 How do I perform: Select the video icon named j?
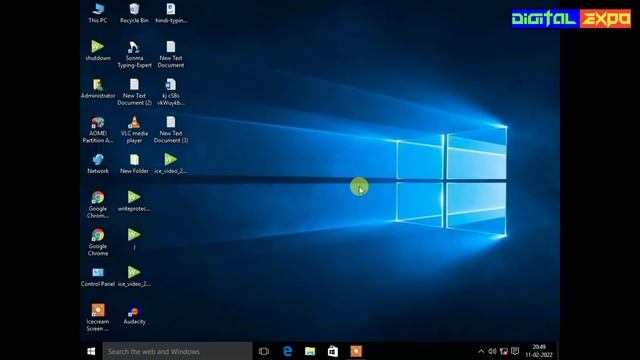pyautogui.click(x=134, y=239)
